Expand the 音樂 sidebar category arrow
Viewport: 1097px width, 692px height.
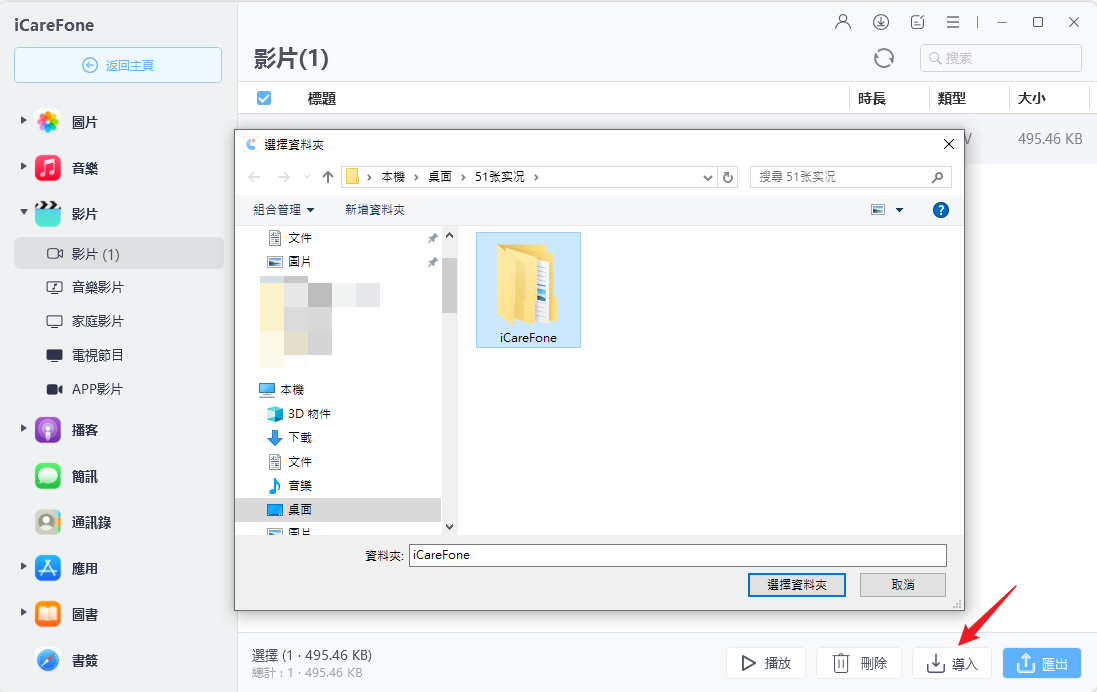click(x=23, y=167)
